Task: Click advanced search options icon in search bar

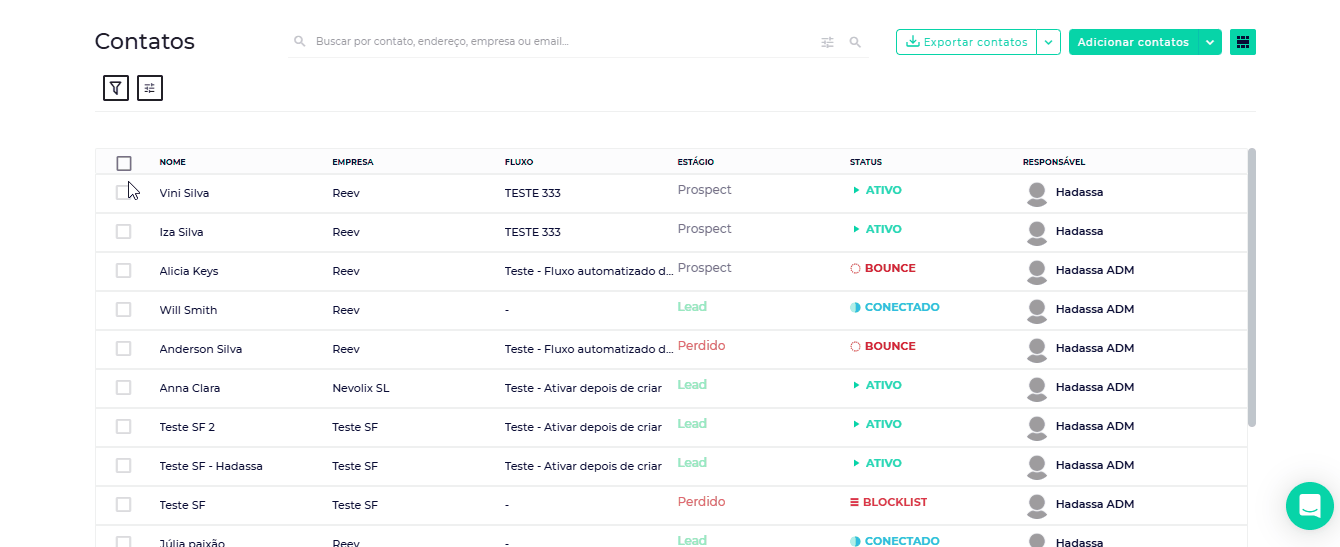Action: coord(827,42)
